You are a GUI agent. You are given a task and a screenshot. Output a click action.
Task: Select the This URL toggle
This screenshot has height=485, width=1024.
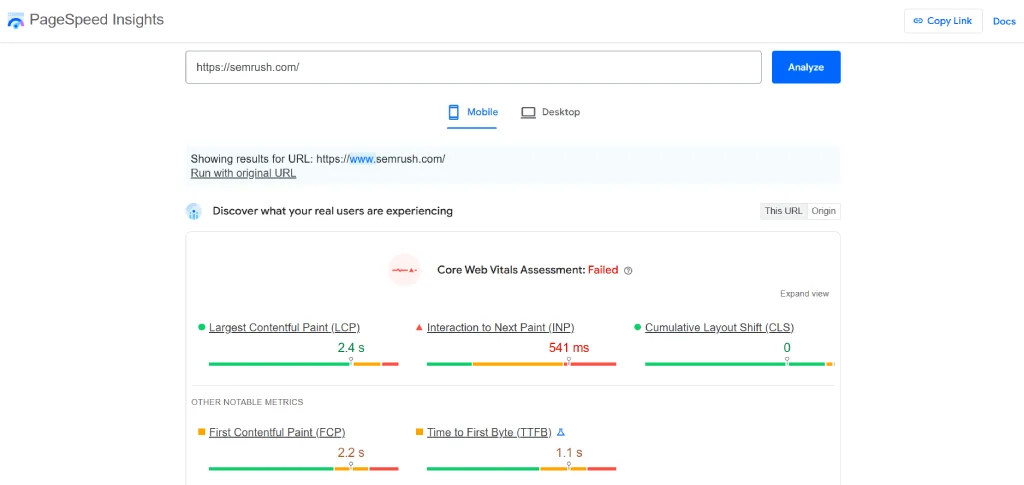tap(783, 211)
